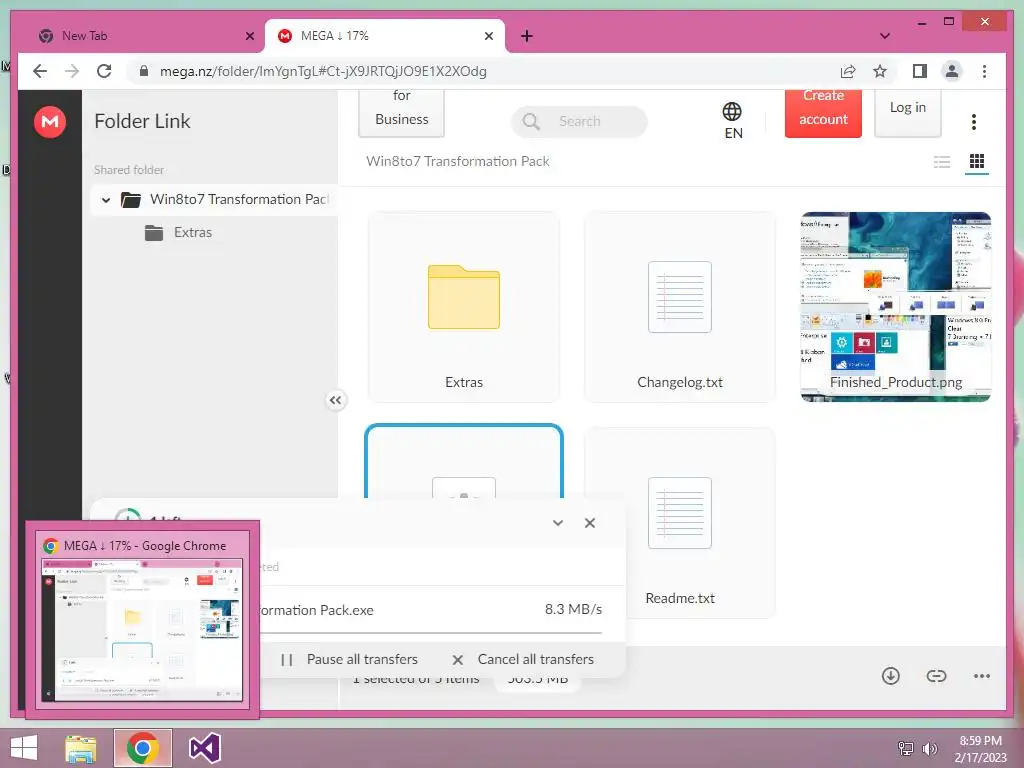Open a new browser tab with plus
1024x768 pixels.
[527, 36]
